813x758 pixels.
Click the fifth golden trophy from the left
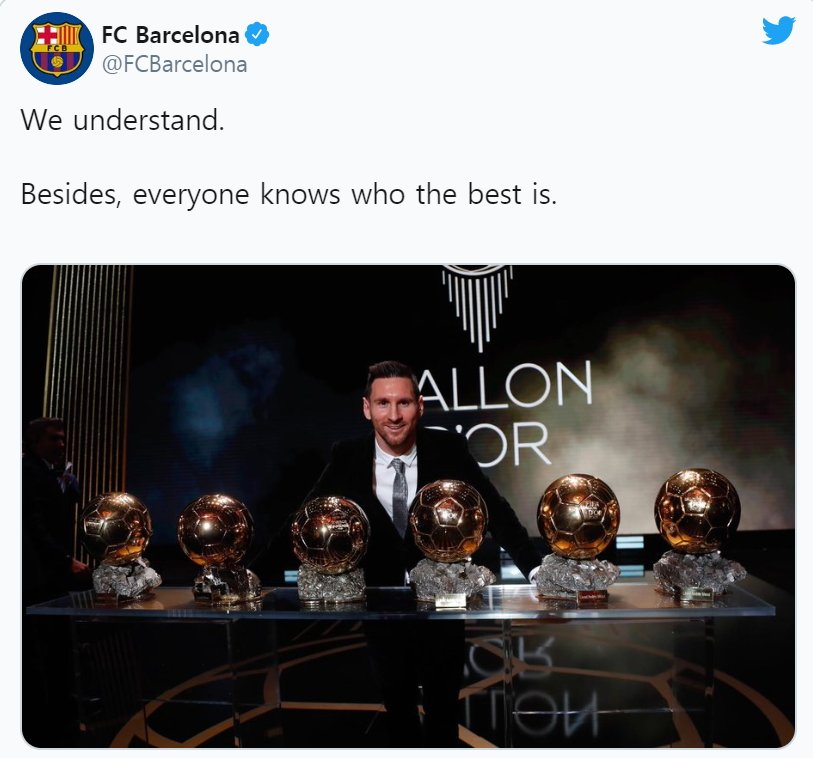(x=577, y=537)
